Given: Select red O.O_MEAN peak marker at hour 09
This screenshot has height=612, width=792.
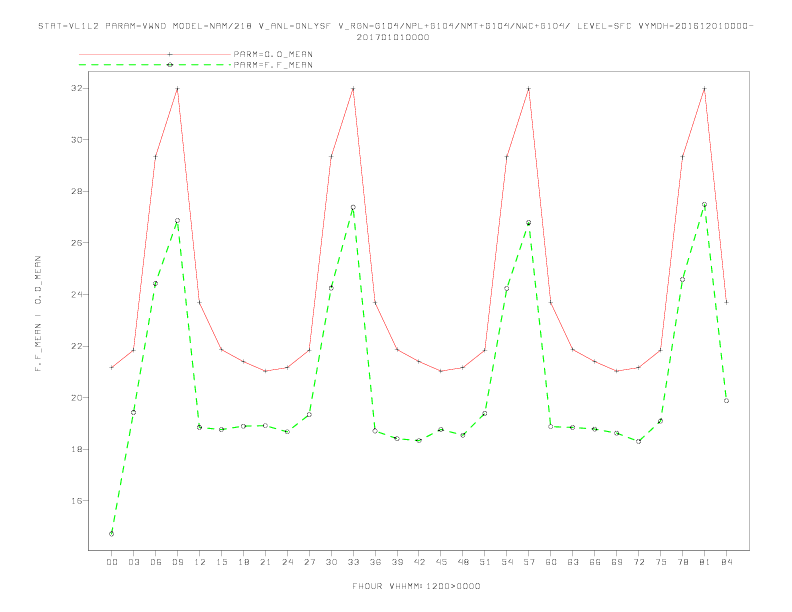Looking at the screenshot, I should [x=177, y=89].
